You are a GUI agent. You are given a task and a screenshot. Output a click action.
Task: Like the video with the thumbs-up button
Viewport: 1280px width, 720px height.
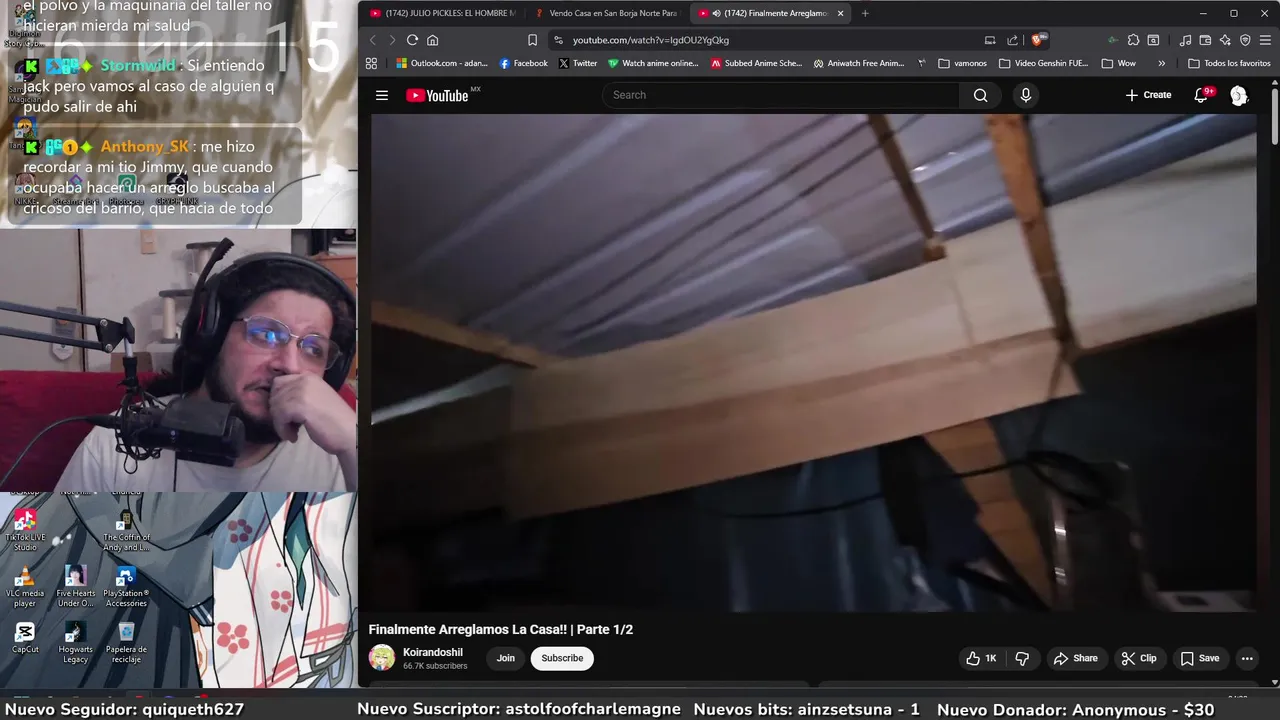pos(981,658)
